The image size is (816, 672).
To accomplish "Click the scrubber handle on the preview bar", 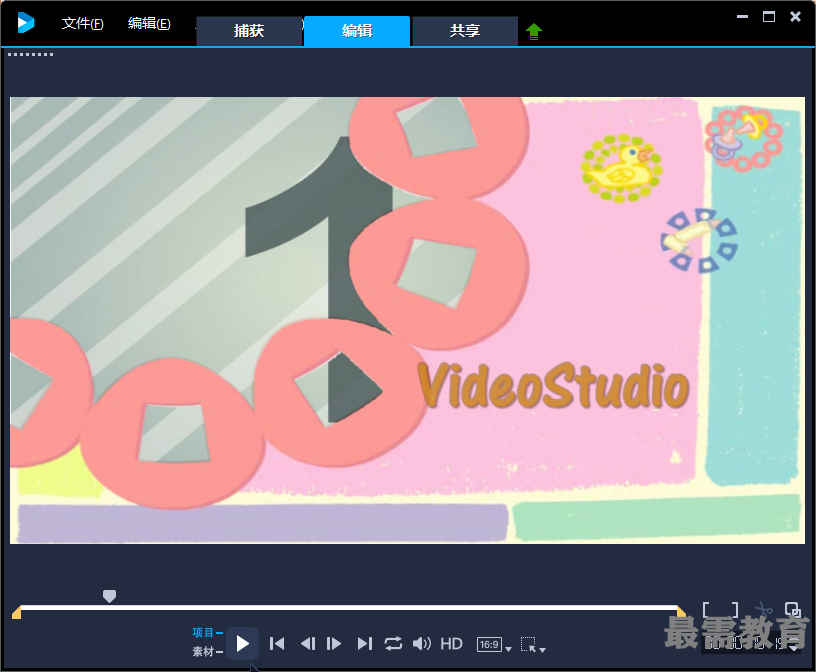I will [109, 596].
